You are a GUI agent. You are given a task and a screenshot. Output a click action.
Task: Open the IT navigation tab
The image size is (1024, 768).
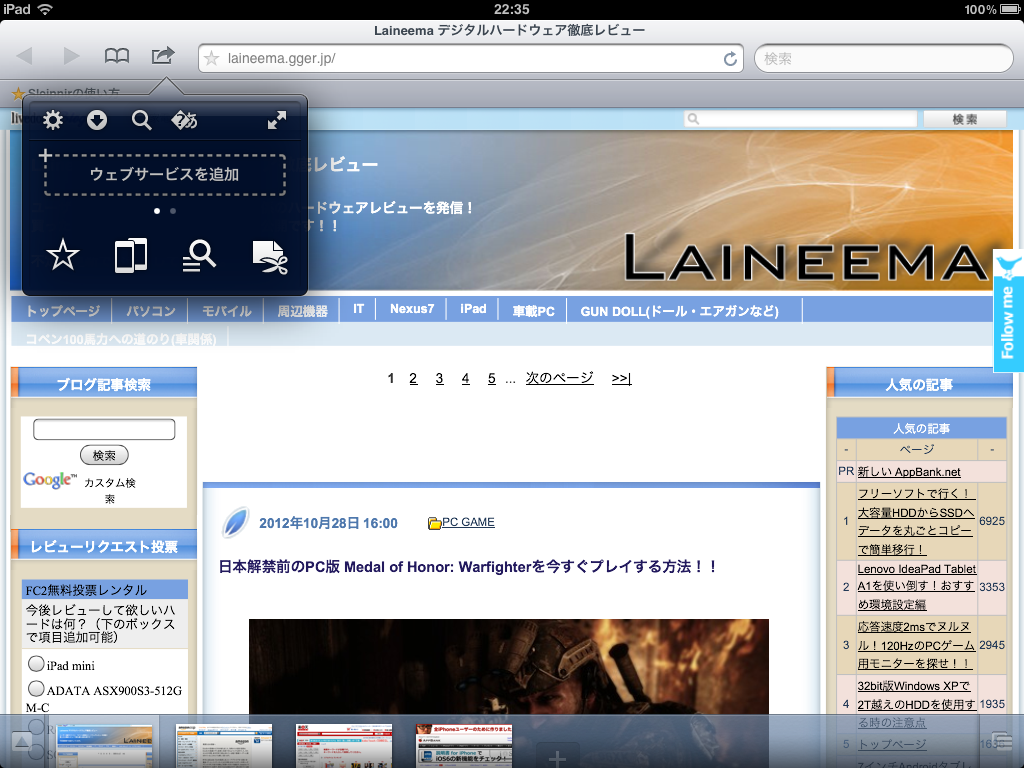358,310
